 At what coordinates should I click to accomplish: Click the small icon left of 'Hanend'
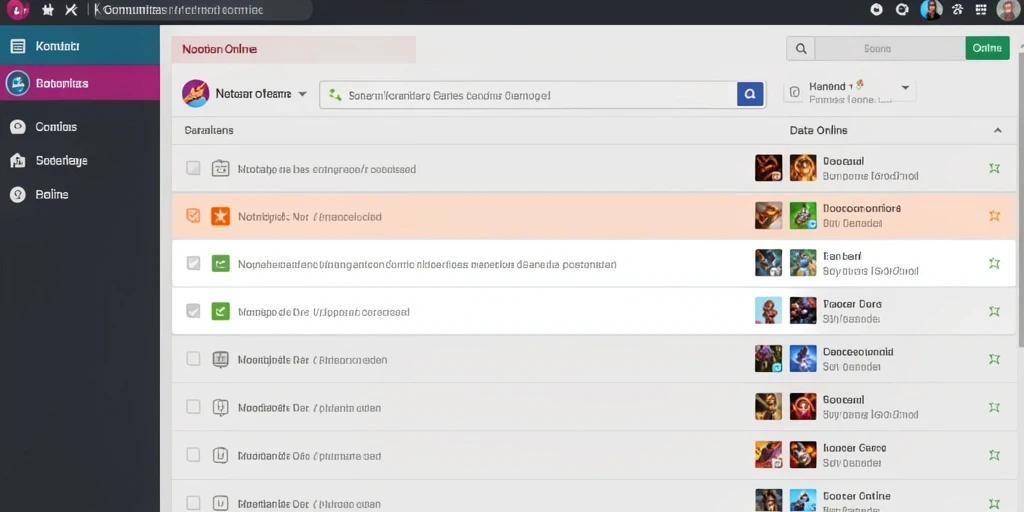click(794, 93)
